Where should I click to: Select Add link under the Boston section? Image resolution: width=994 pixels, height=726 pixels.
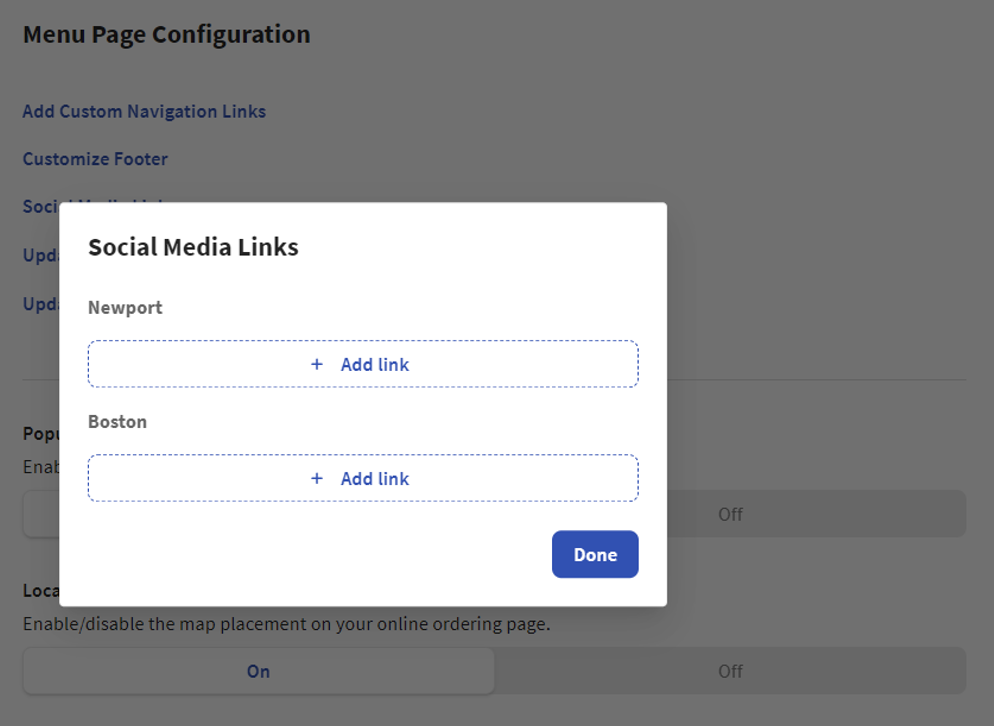376,478
